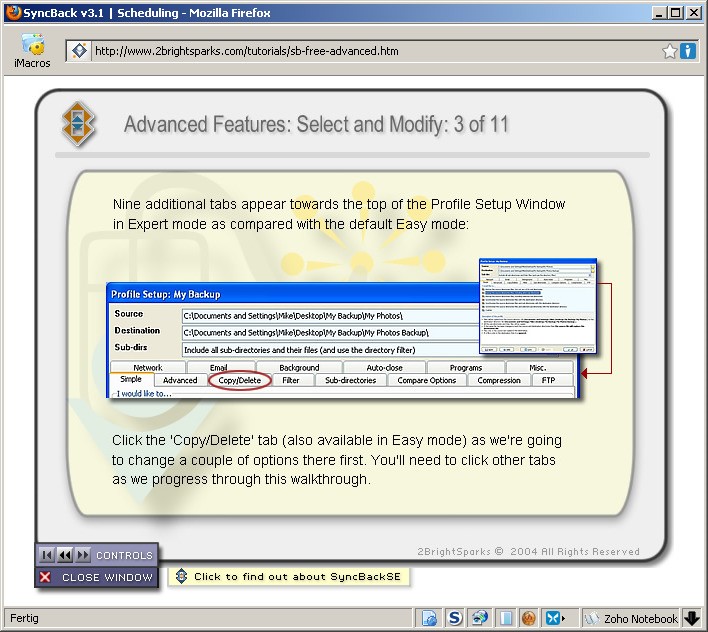Go to the first tutorial slide
708x632 pixels.
pyautogui.click(x=46, y=555)
